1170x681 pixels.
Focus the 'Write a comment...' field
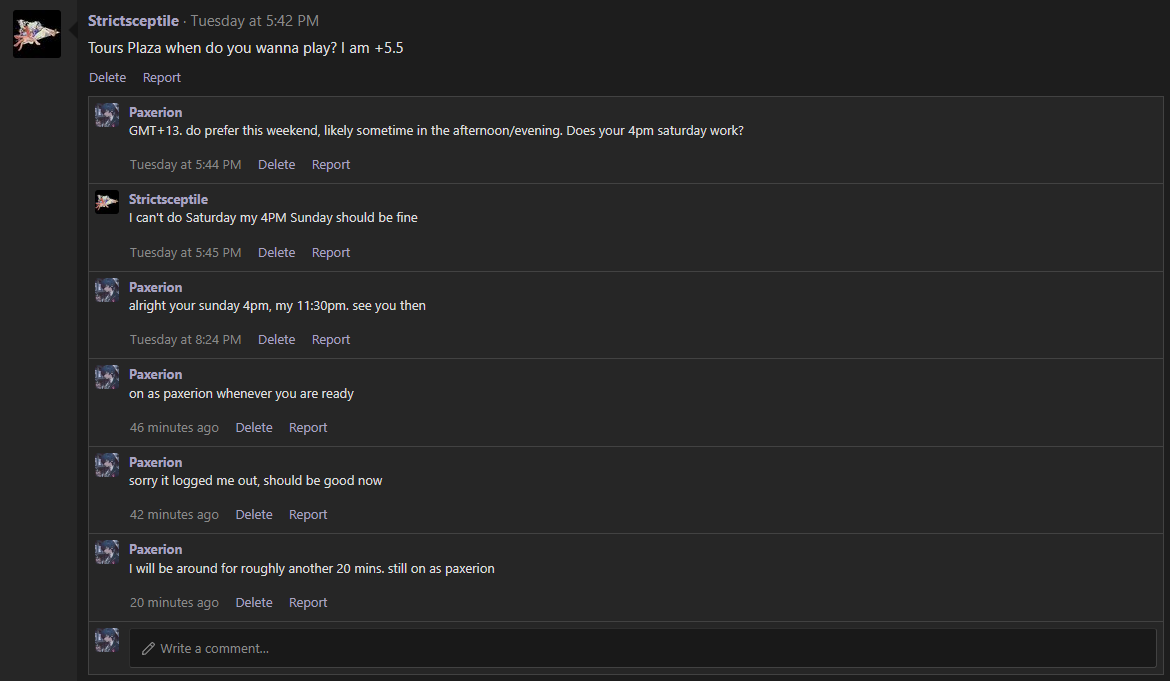(x=642, y=648)
